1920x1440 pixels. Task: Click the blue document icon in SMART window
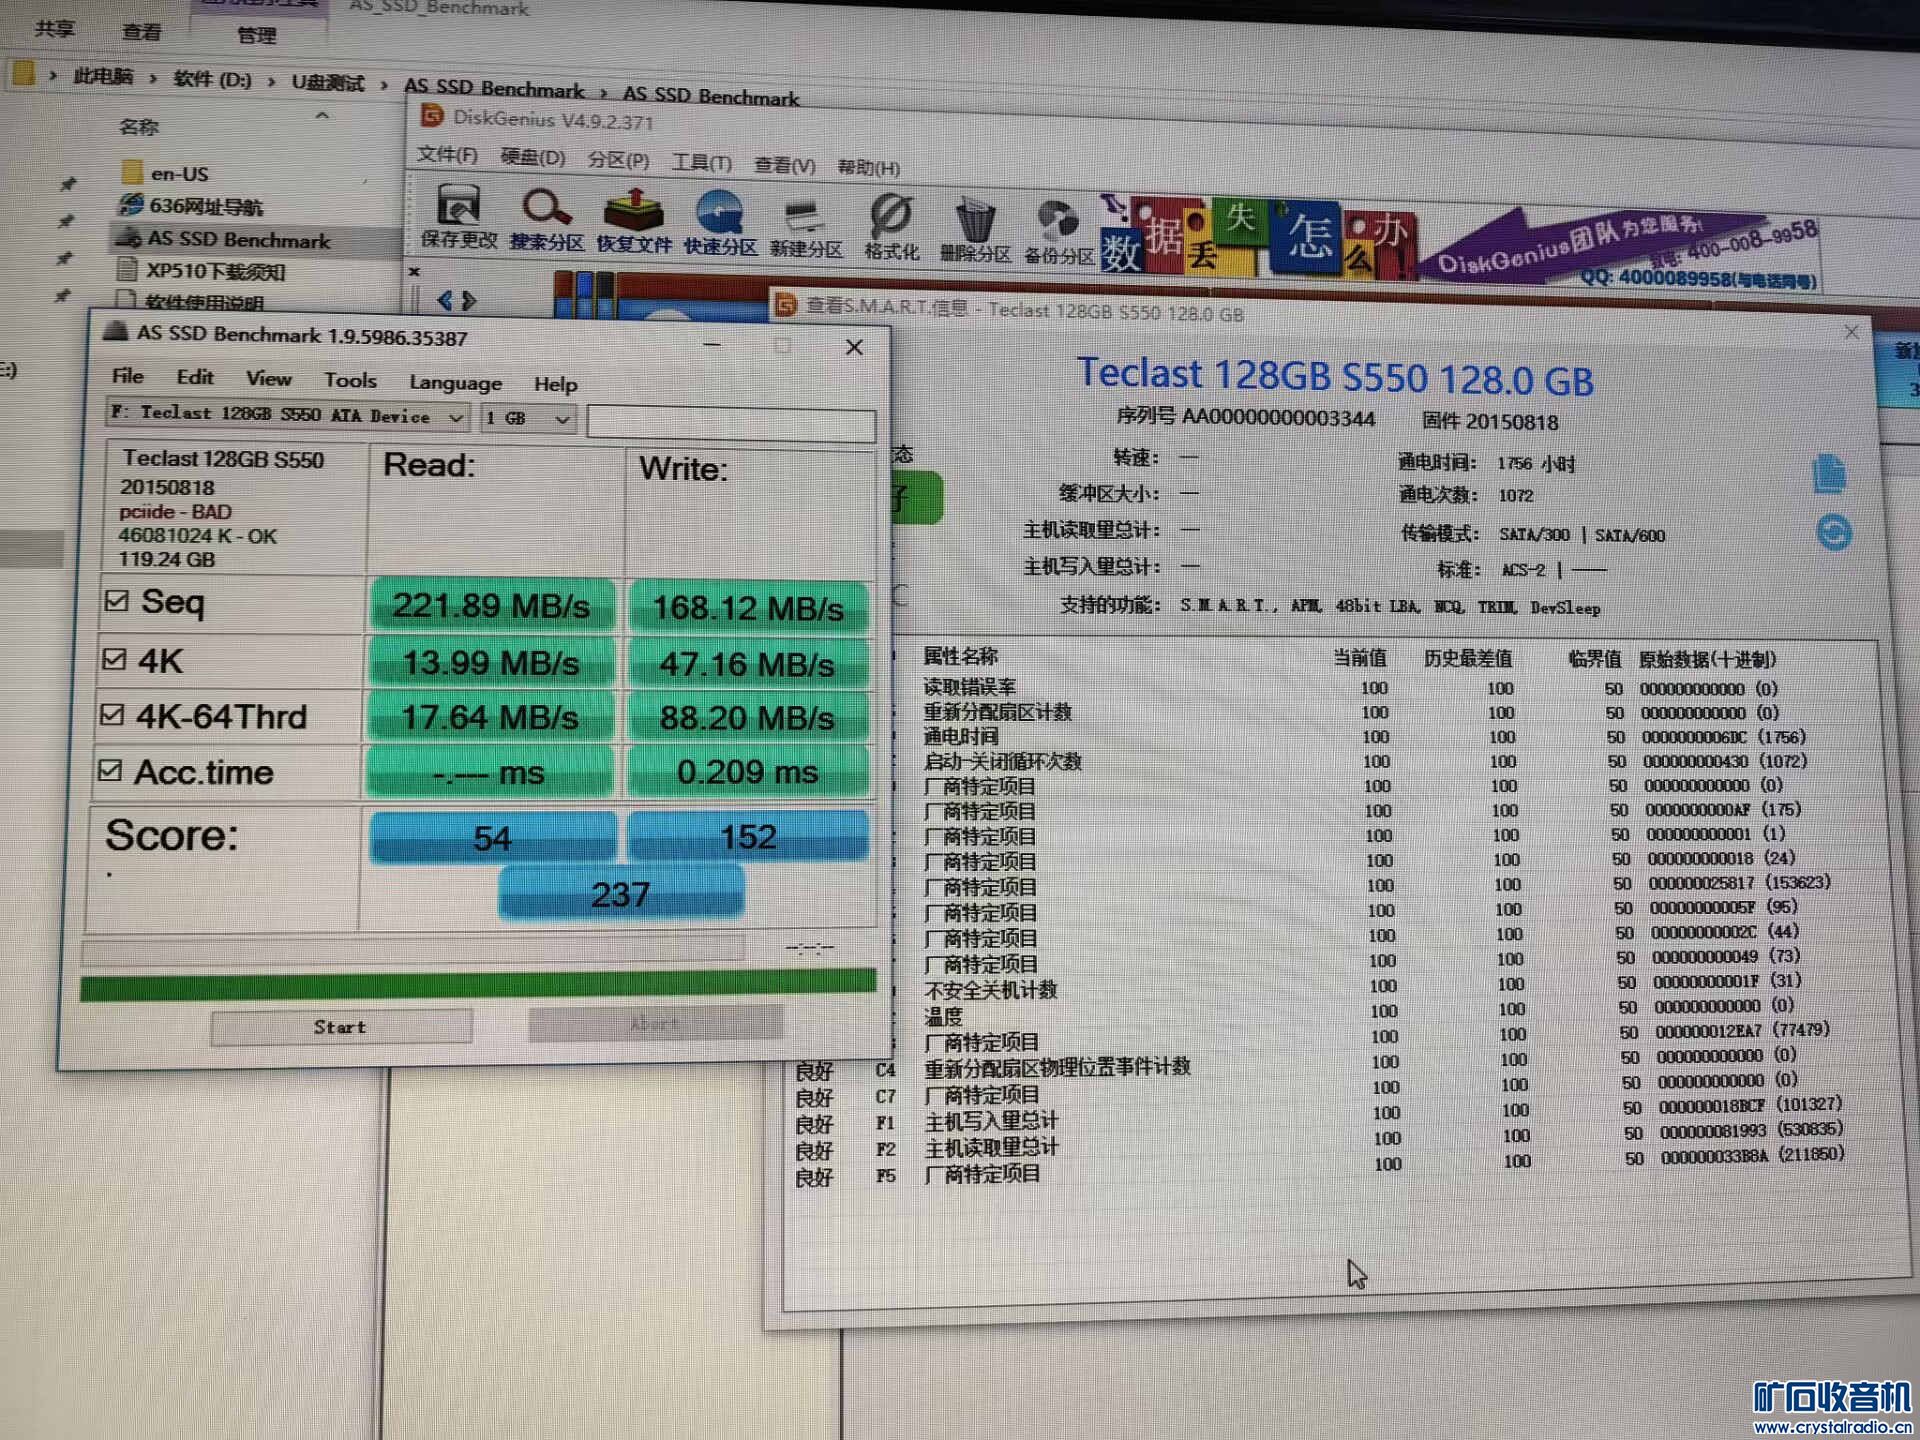tap(1829, 473)
